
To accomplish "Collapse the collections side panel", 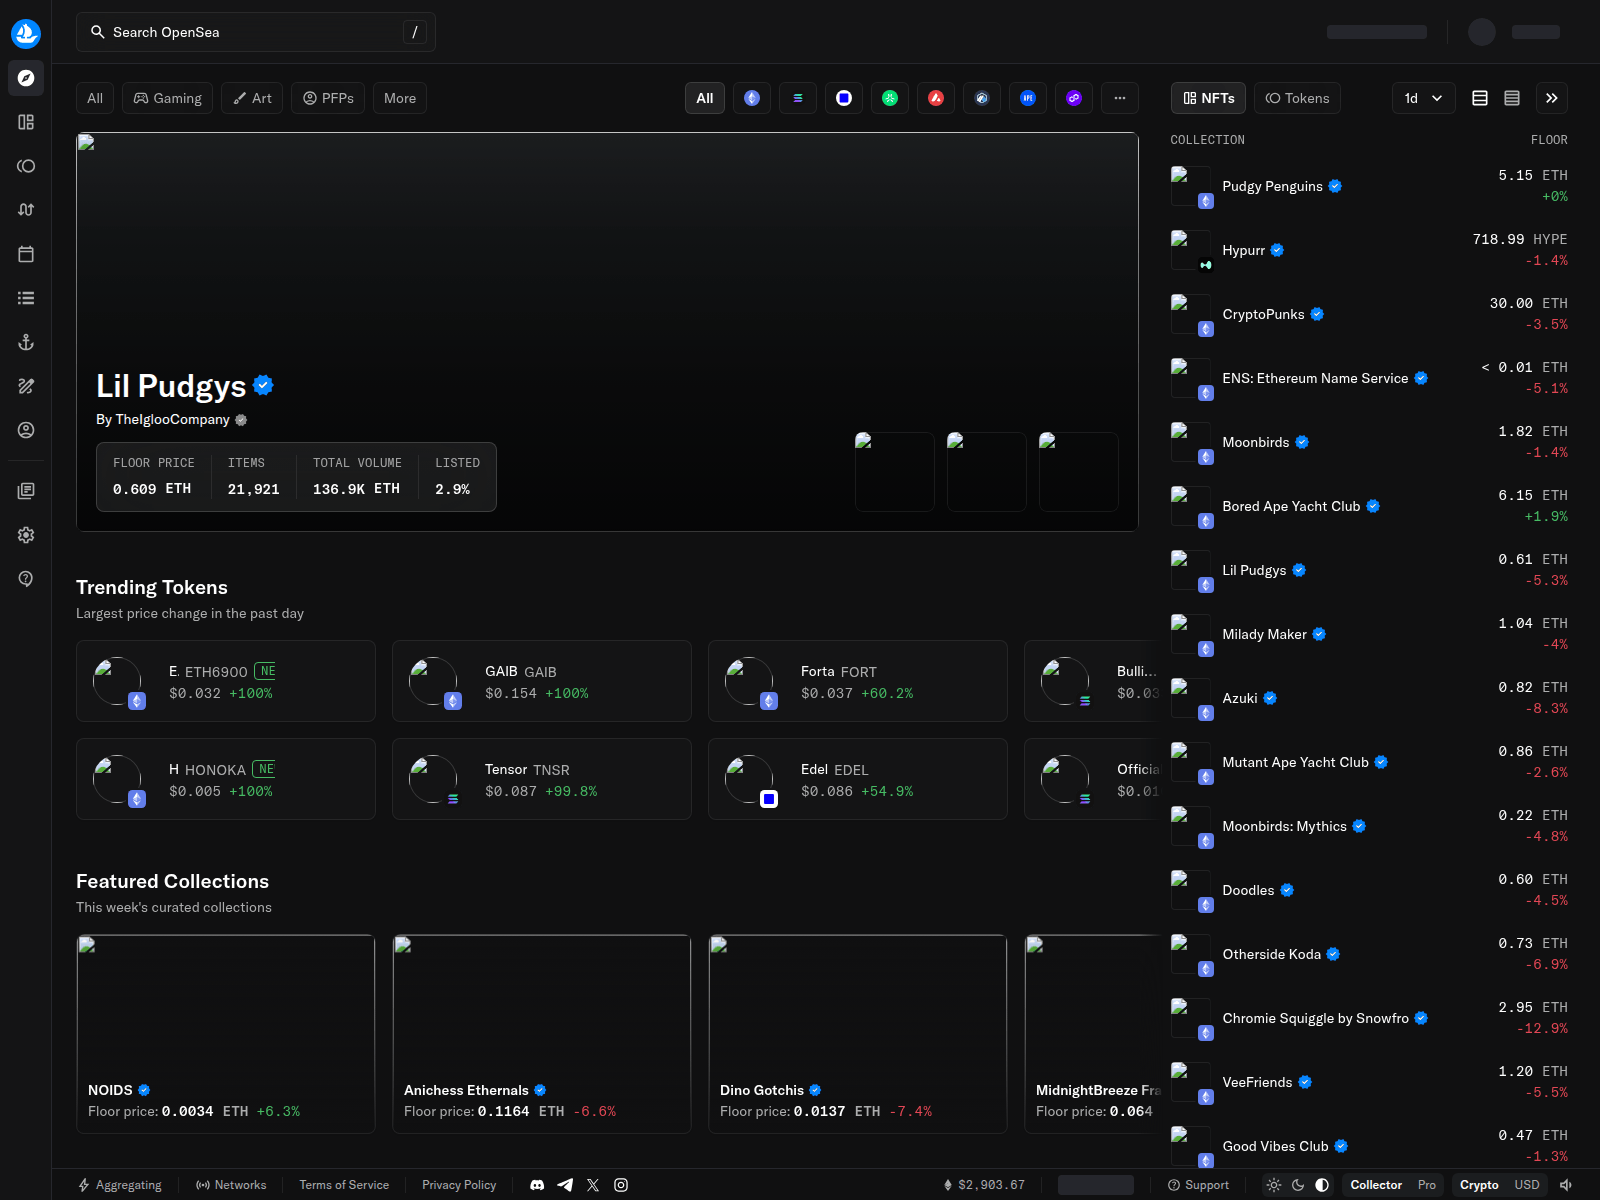I will point(1552,98).
